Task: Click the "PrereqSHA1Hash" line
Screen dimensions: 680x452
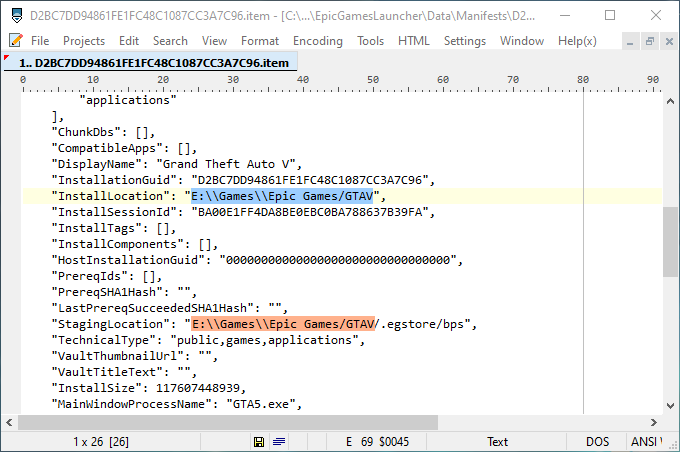Action: coord(124,292)
